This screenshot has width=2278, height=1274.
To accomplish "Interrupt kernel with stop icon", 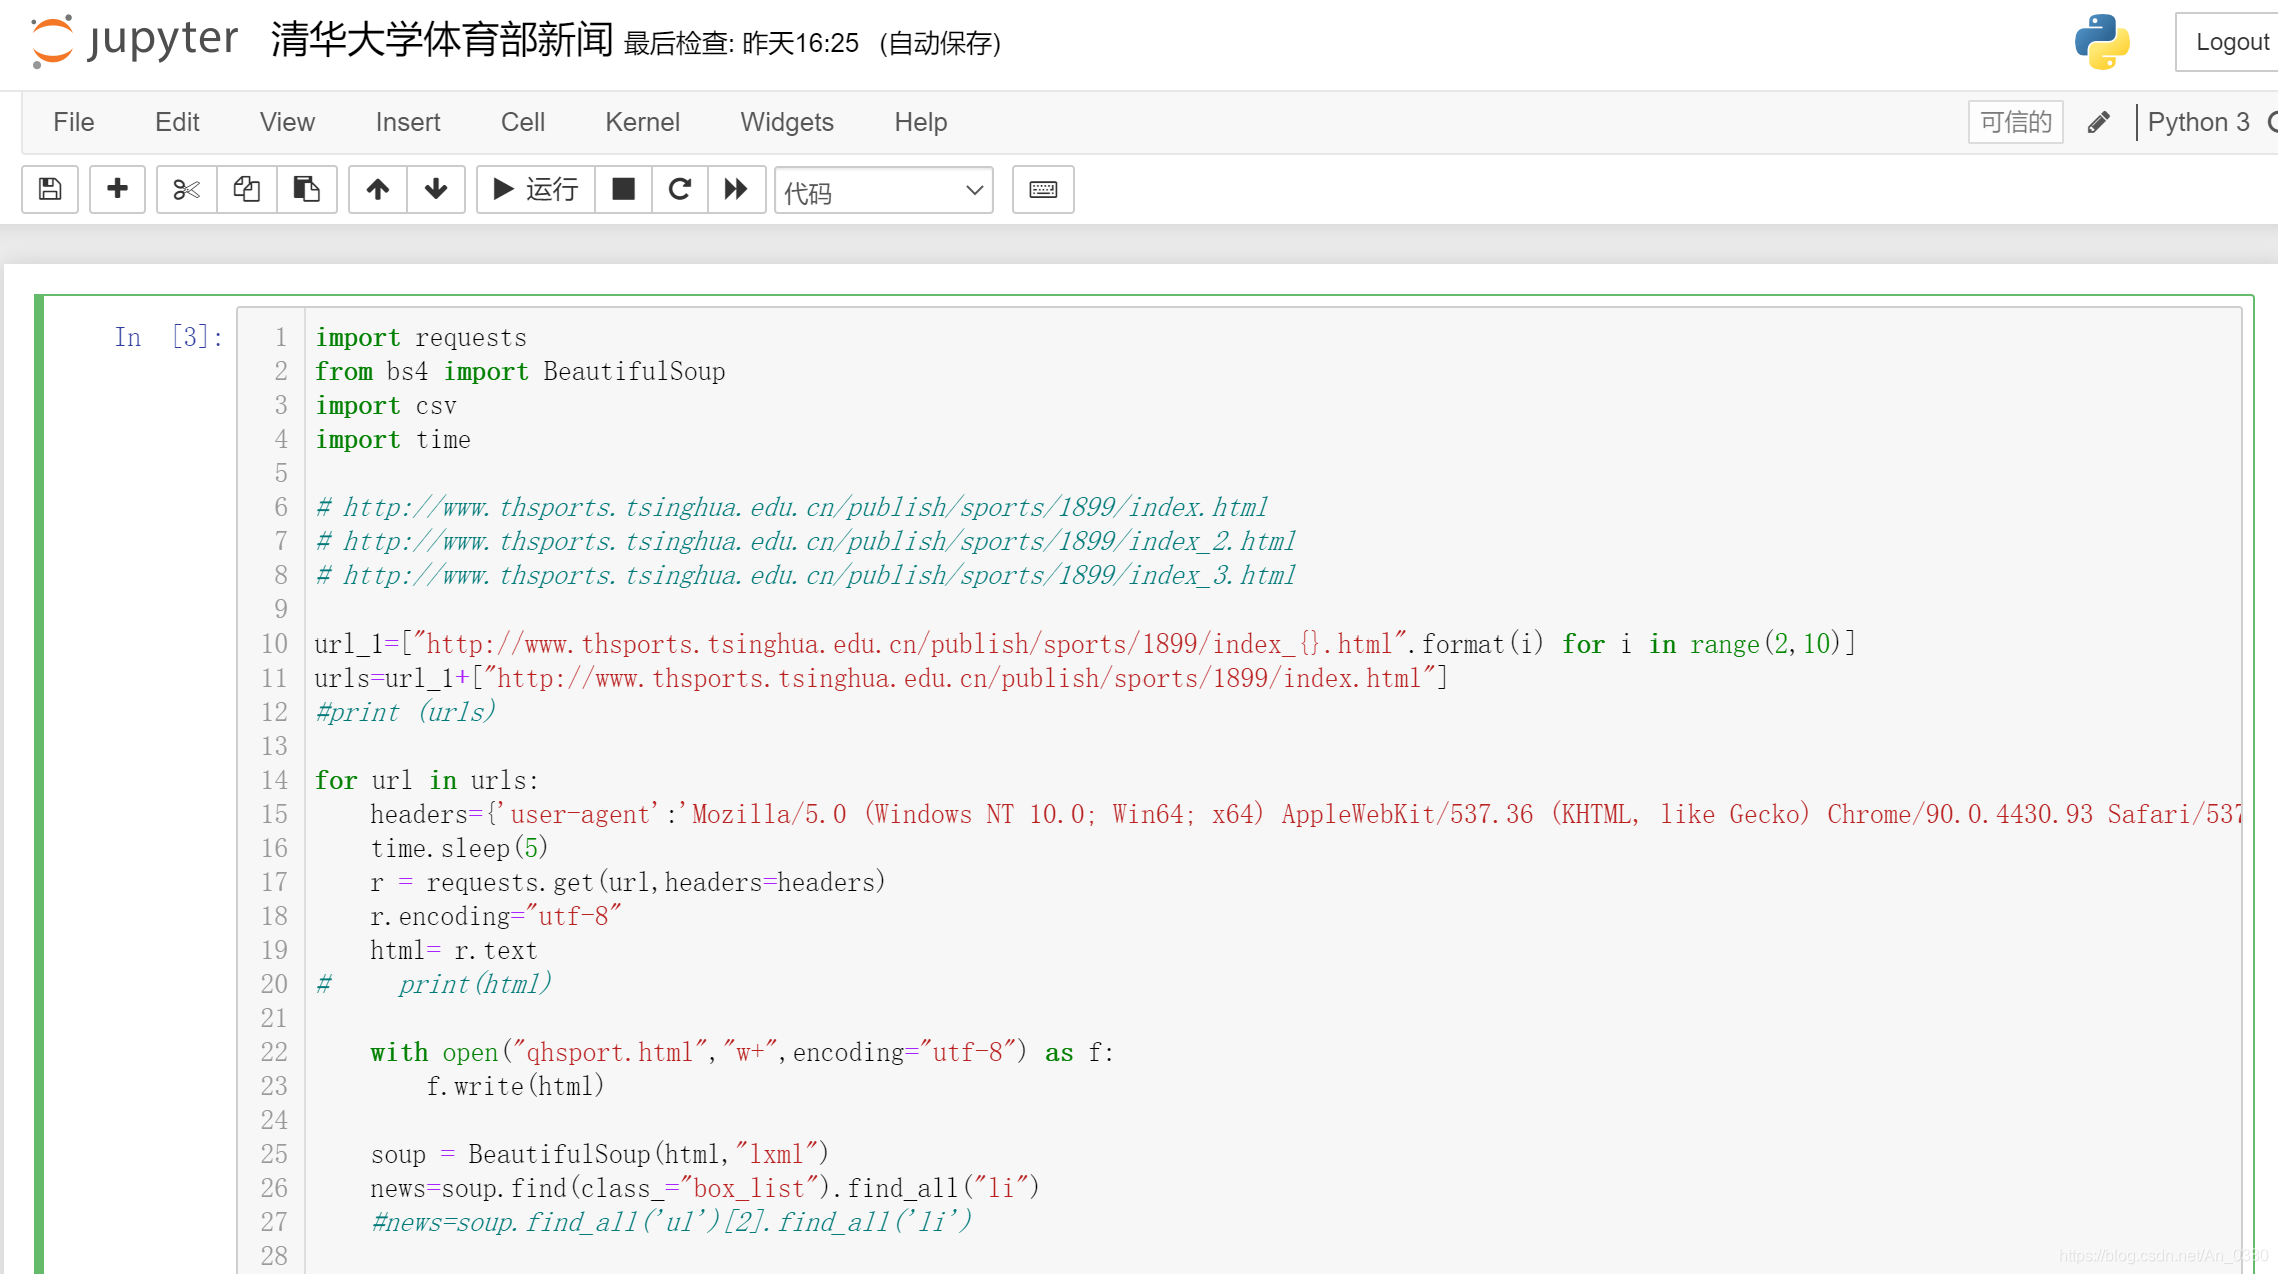I will click(x=623, y=189).
